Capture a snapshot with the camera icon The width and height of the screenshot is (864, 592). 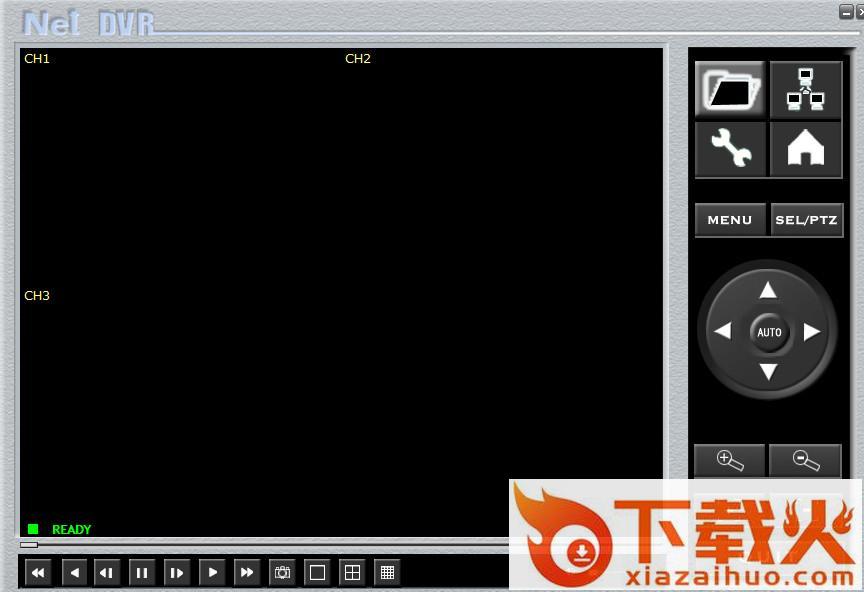pyautogui.click(x=282, y=573)
